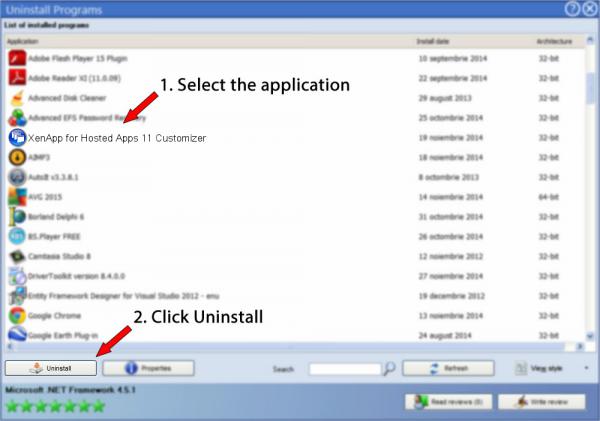This screenshot has width=600, height=421.
Task: Select the AVG 2015 row text
Action: [x=45, y=197]
